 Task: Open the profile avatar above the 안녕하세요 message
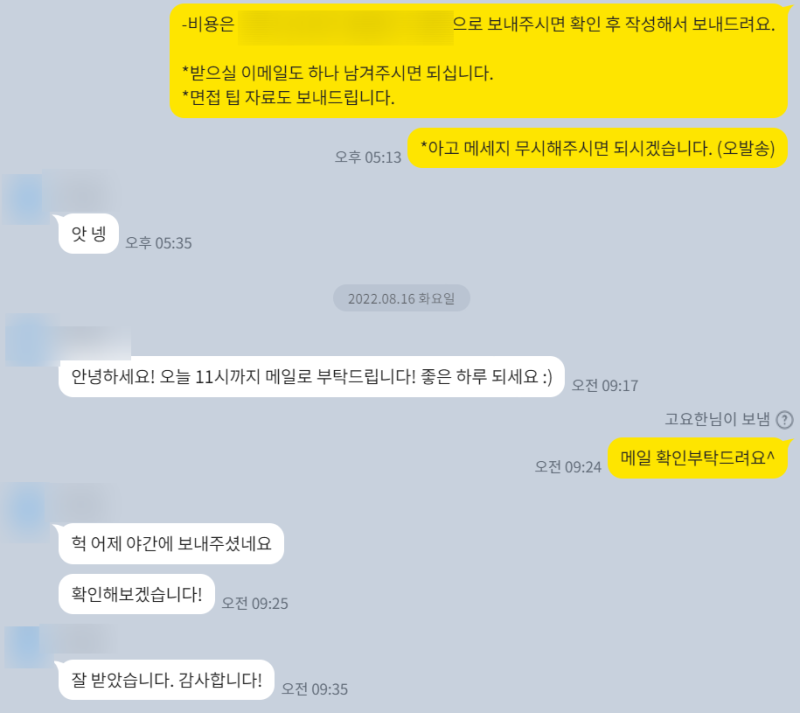[28, 340]
